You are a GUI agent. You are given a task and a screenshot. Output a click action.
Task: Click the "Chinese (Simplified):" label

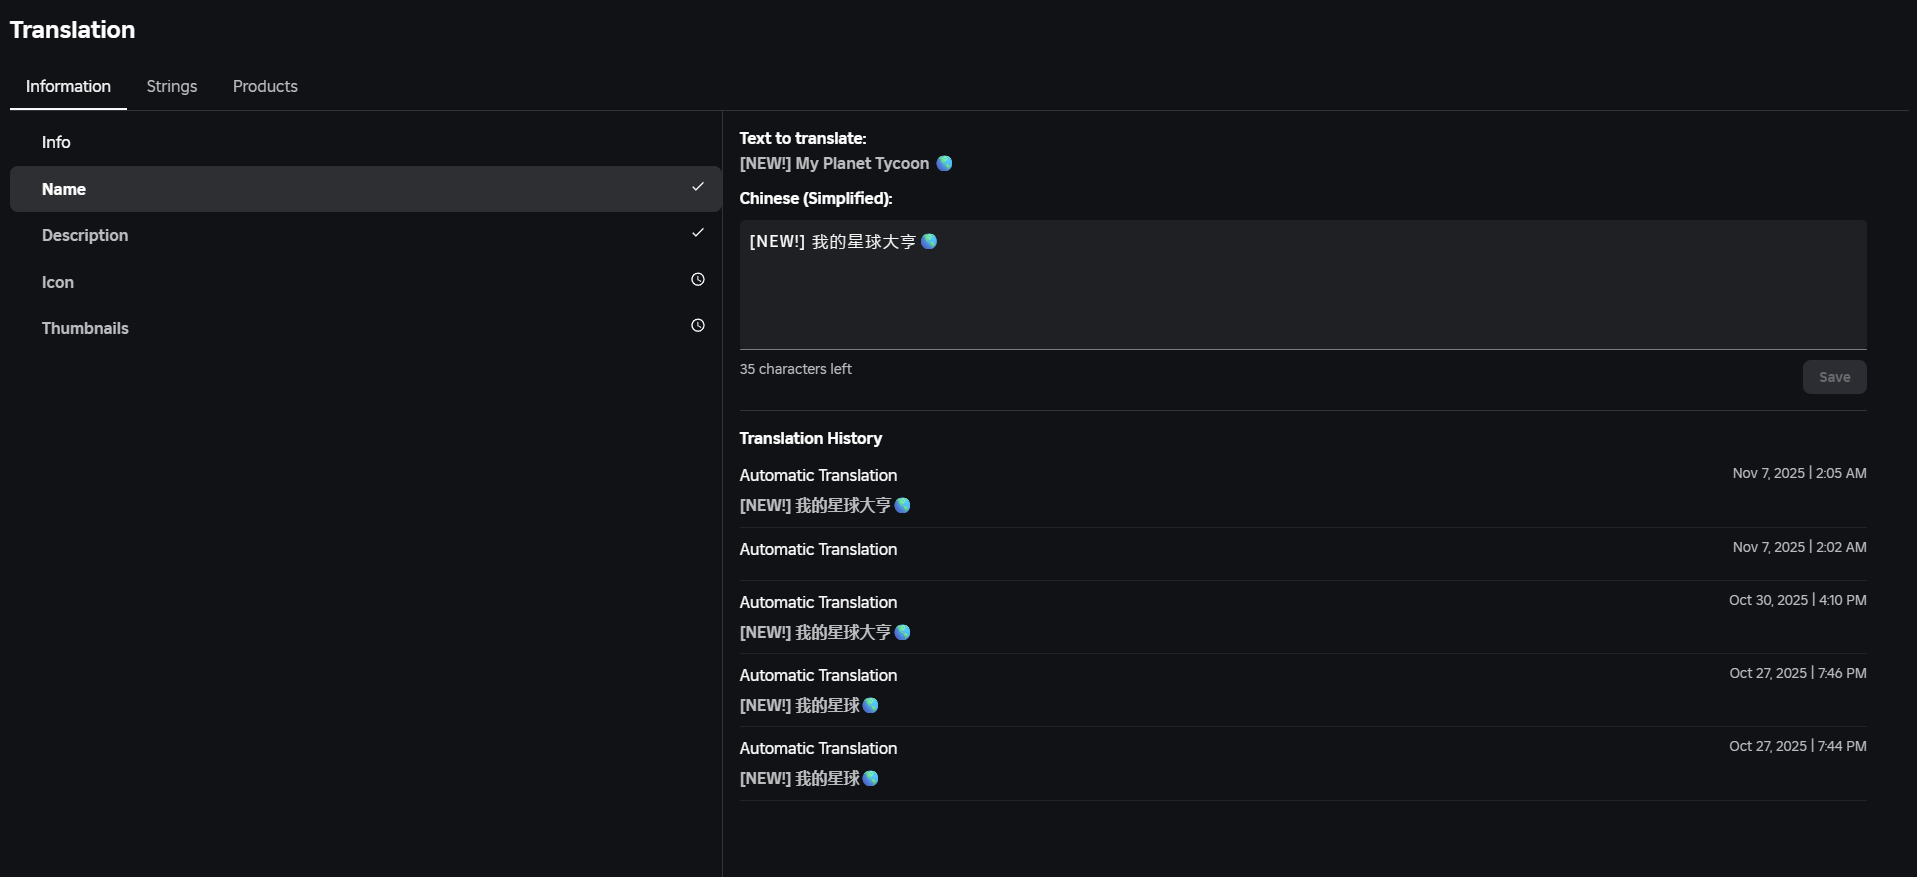click(x=816, y=198)
